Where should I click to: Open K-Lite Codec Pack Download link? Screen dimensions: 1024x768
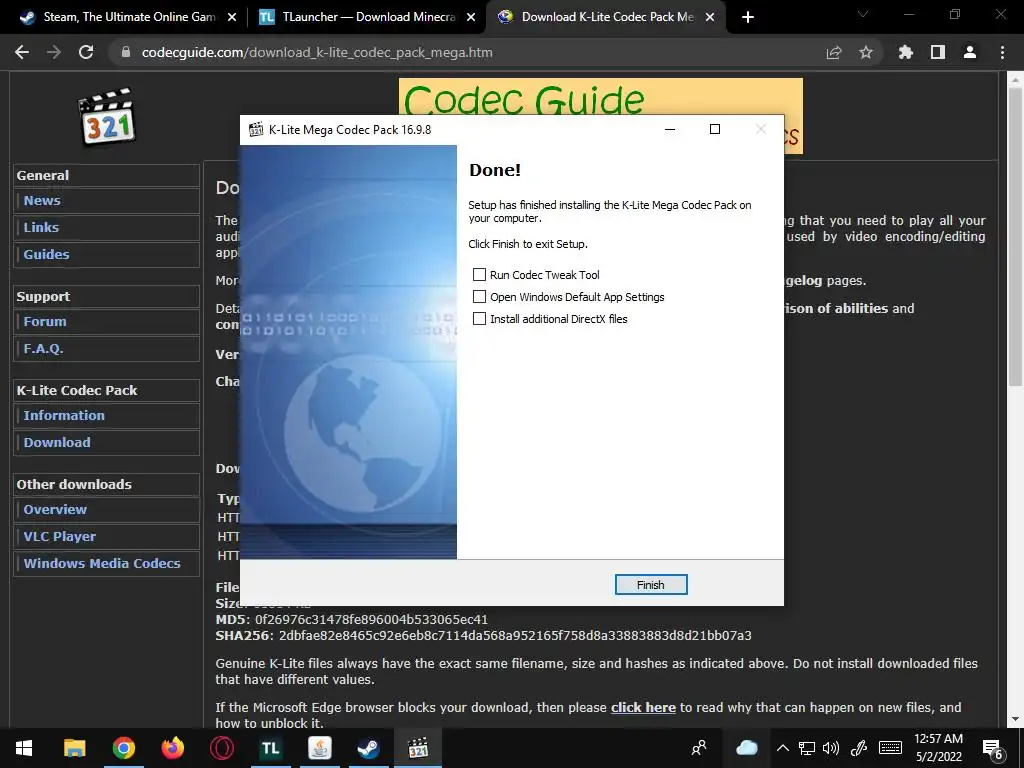click(57, 442)
